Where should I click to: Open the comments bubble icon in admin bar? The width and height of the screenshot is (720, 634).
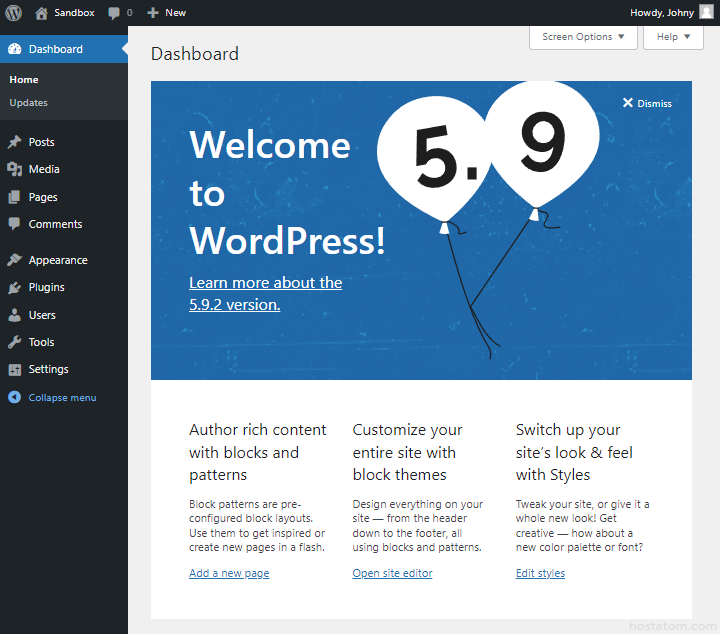tap(114, 13)
